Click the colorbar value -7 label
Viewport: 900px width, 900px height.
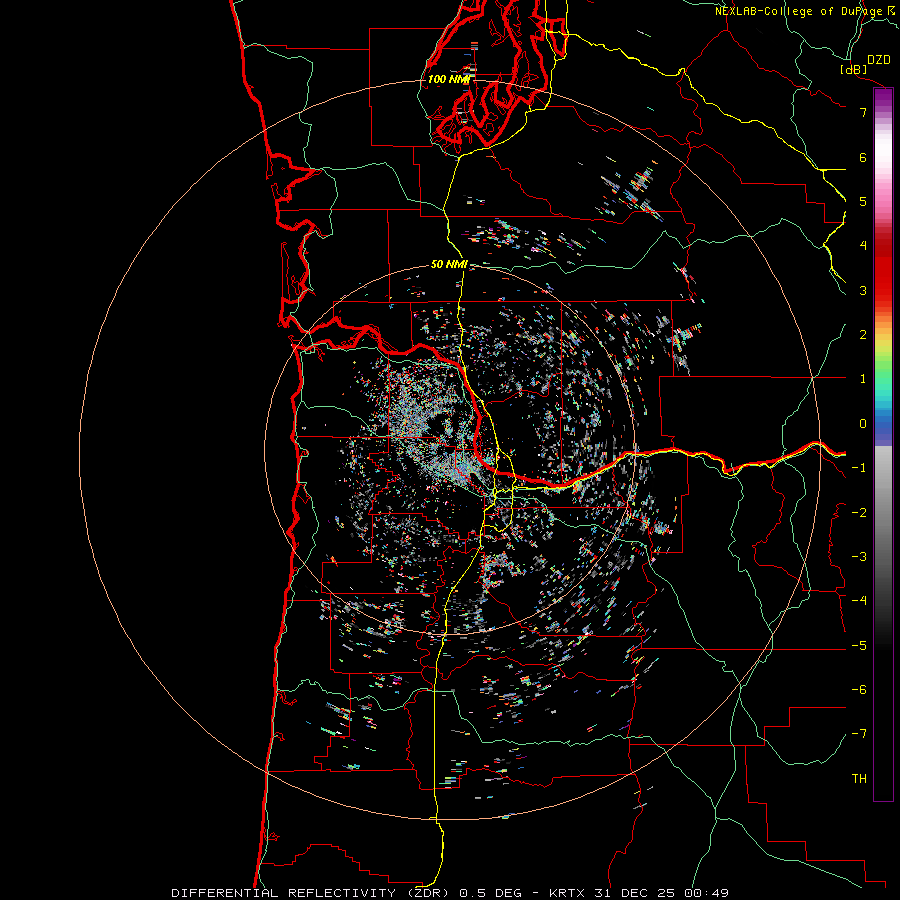859,734
